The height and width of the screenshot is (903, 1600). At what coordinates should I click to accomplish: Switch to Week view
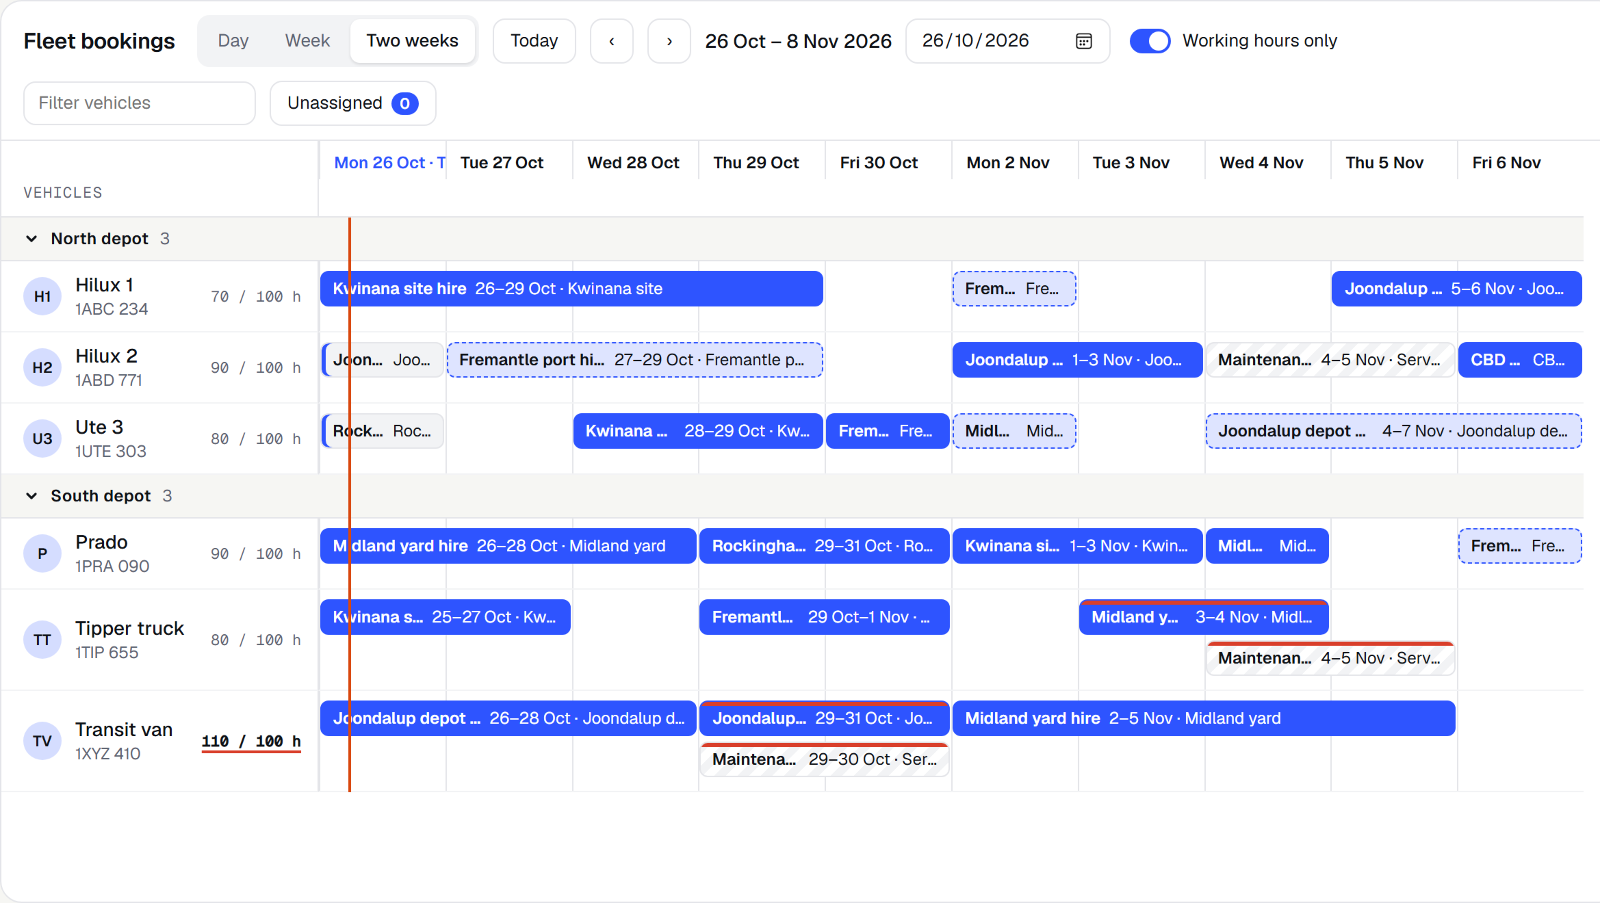click(307, 41)
